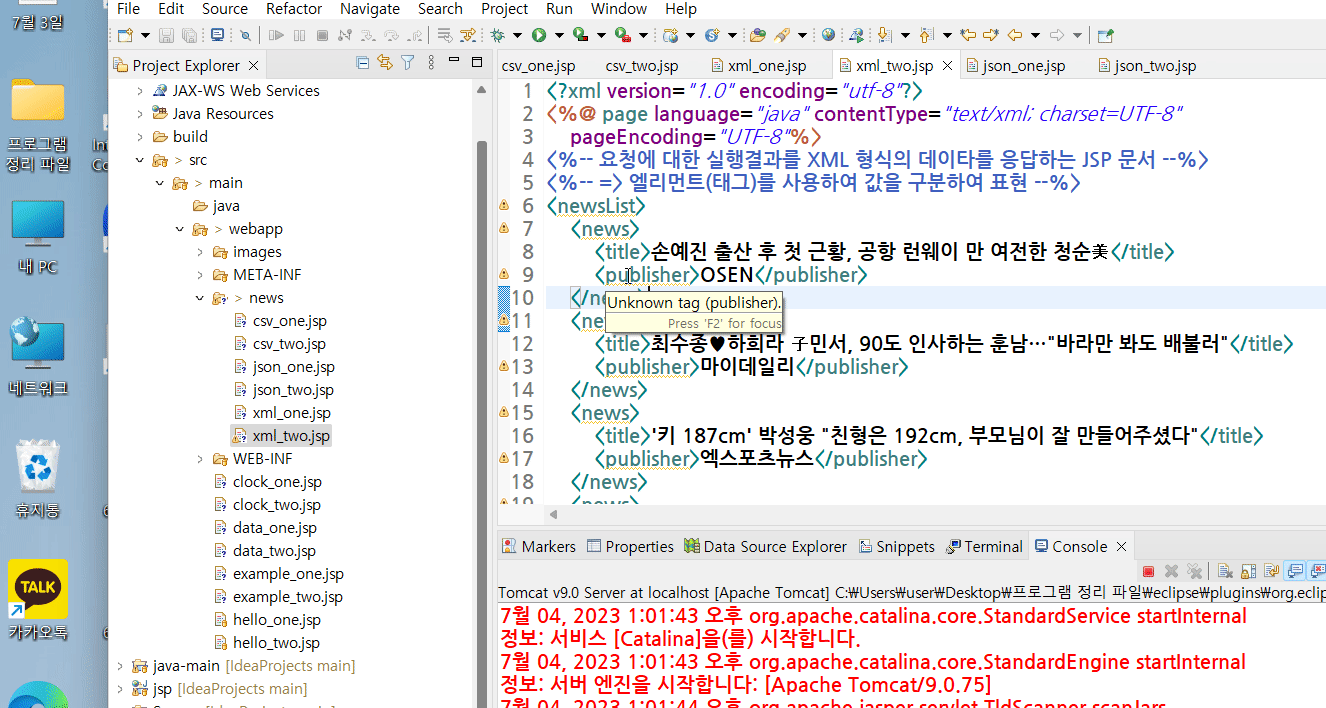
Task: Switch to the Terminal tab
Action: (x=984, y=547)
